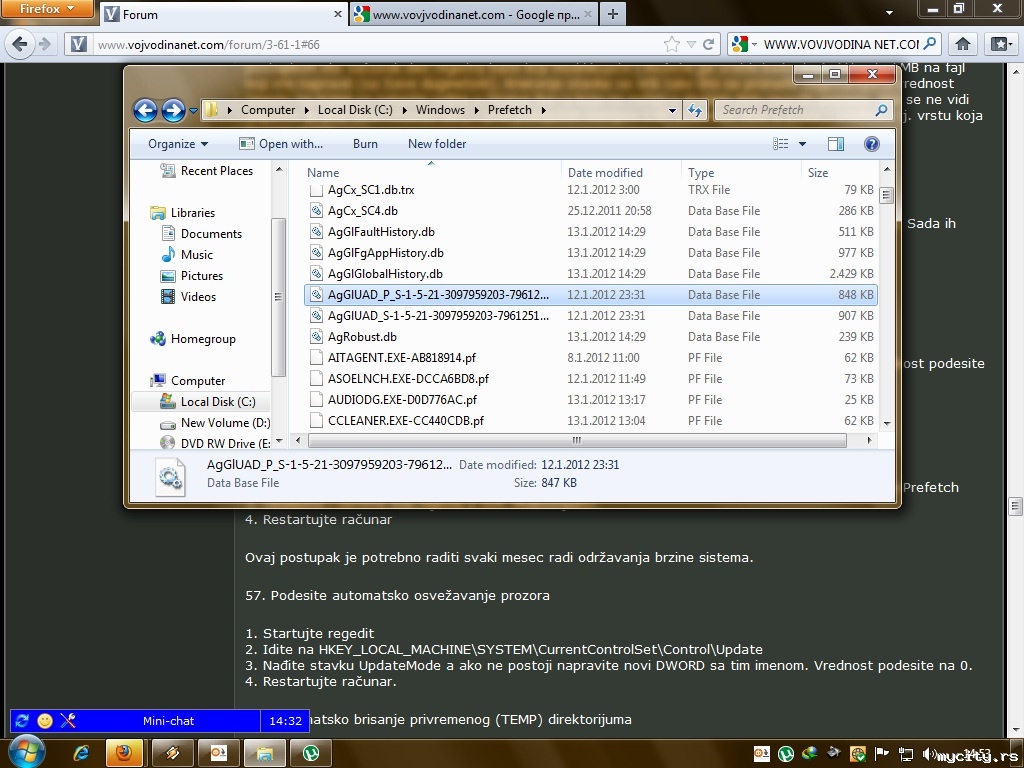Click Computer in the breadcrumb path
The image size is (1024, 768).
point(268,110)
